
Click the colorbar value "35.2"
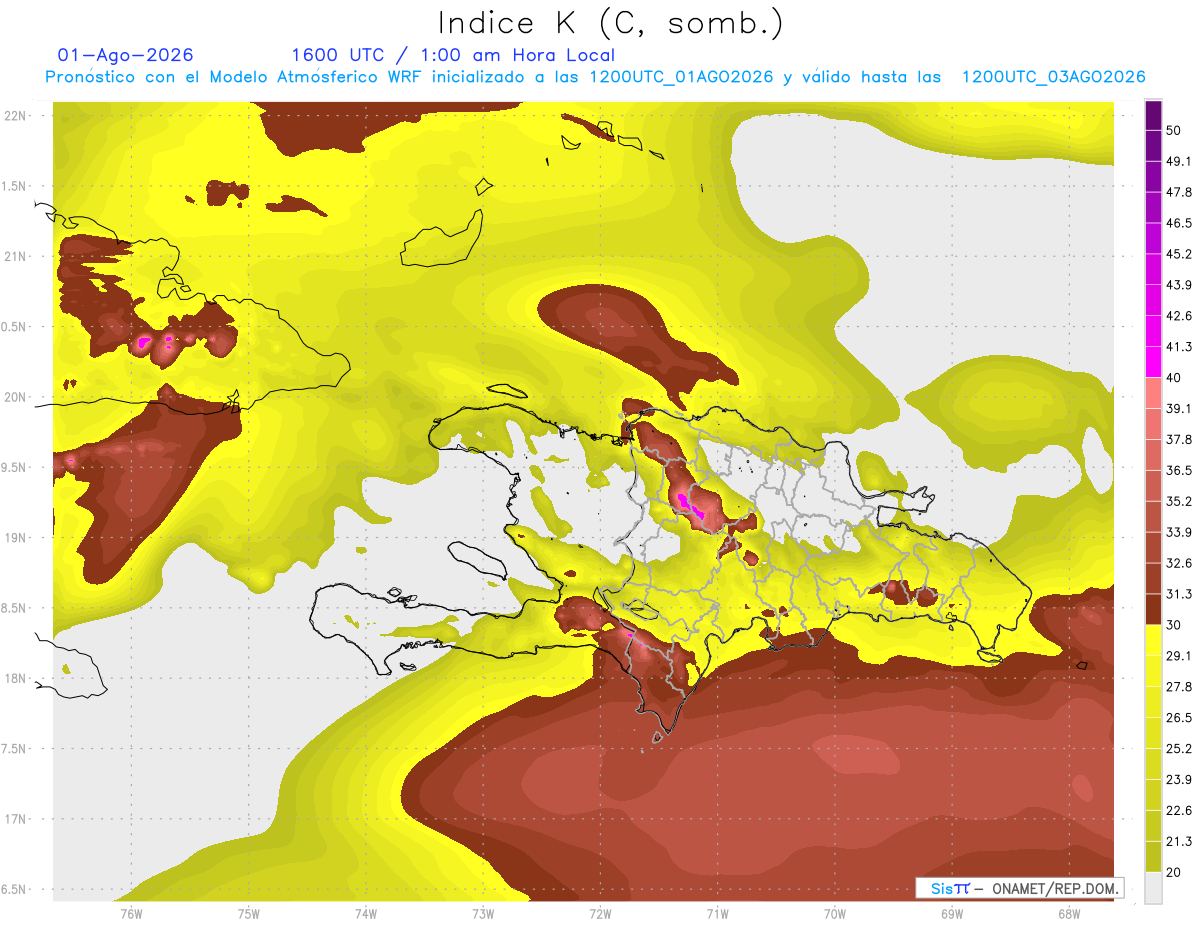click(1179, 502)
